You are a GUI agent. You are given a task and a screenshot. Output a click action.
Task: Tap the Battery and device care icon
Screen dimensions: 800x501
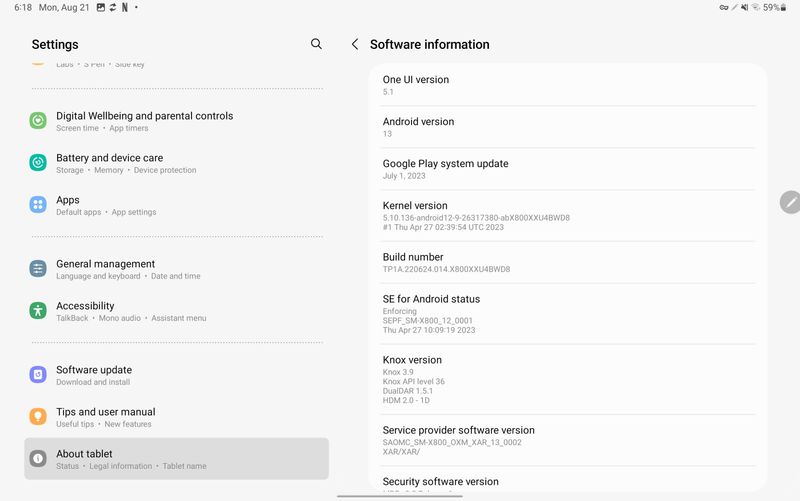(38, 163)
